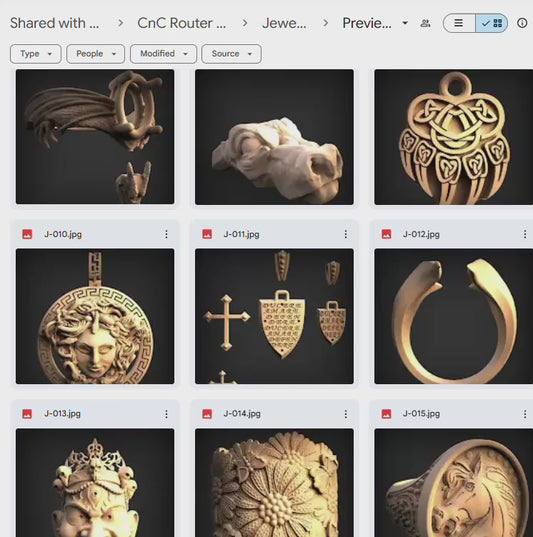Expand the Modified filter
Viewport: 533px width, 537px height.
(x=163, y=54)
